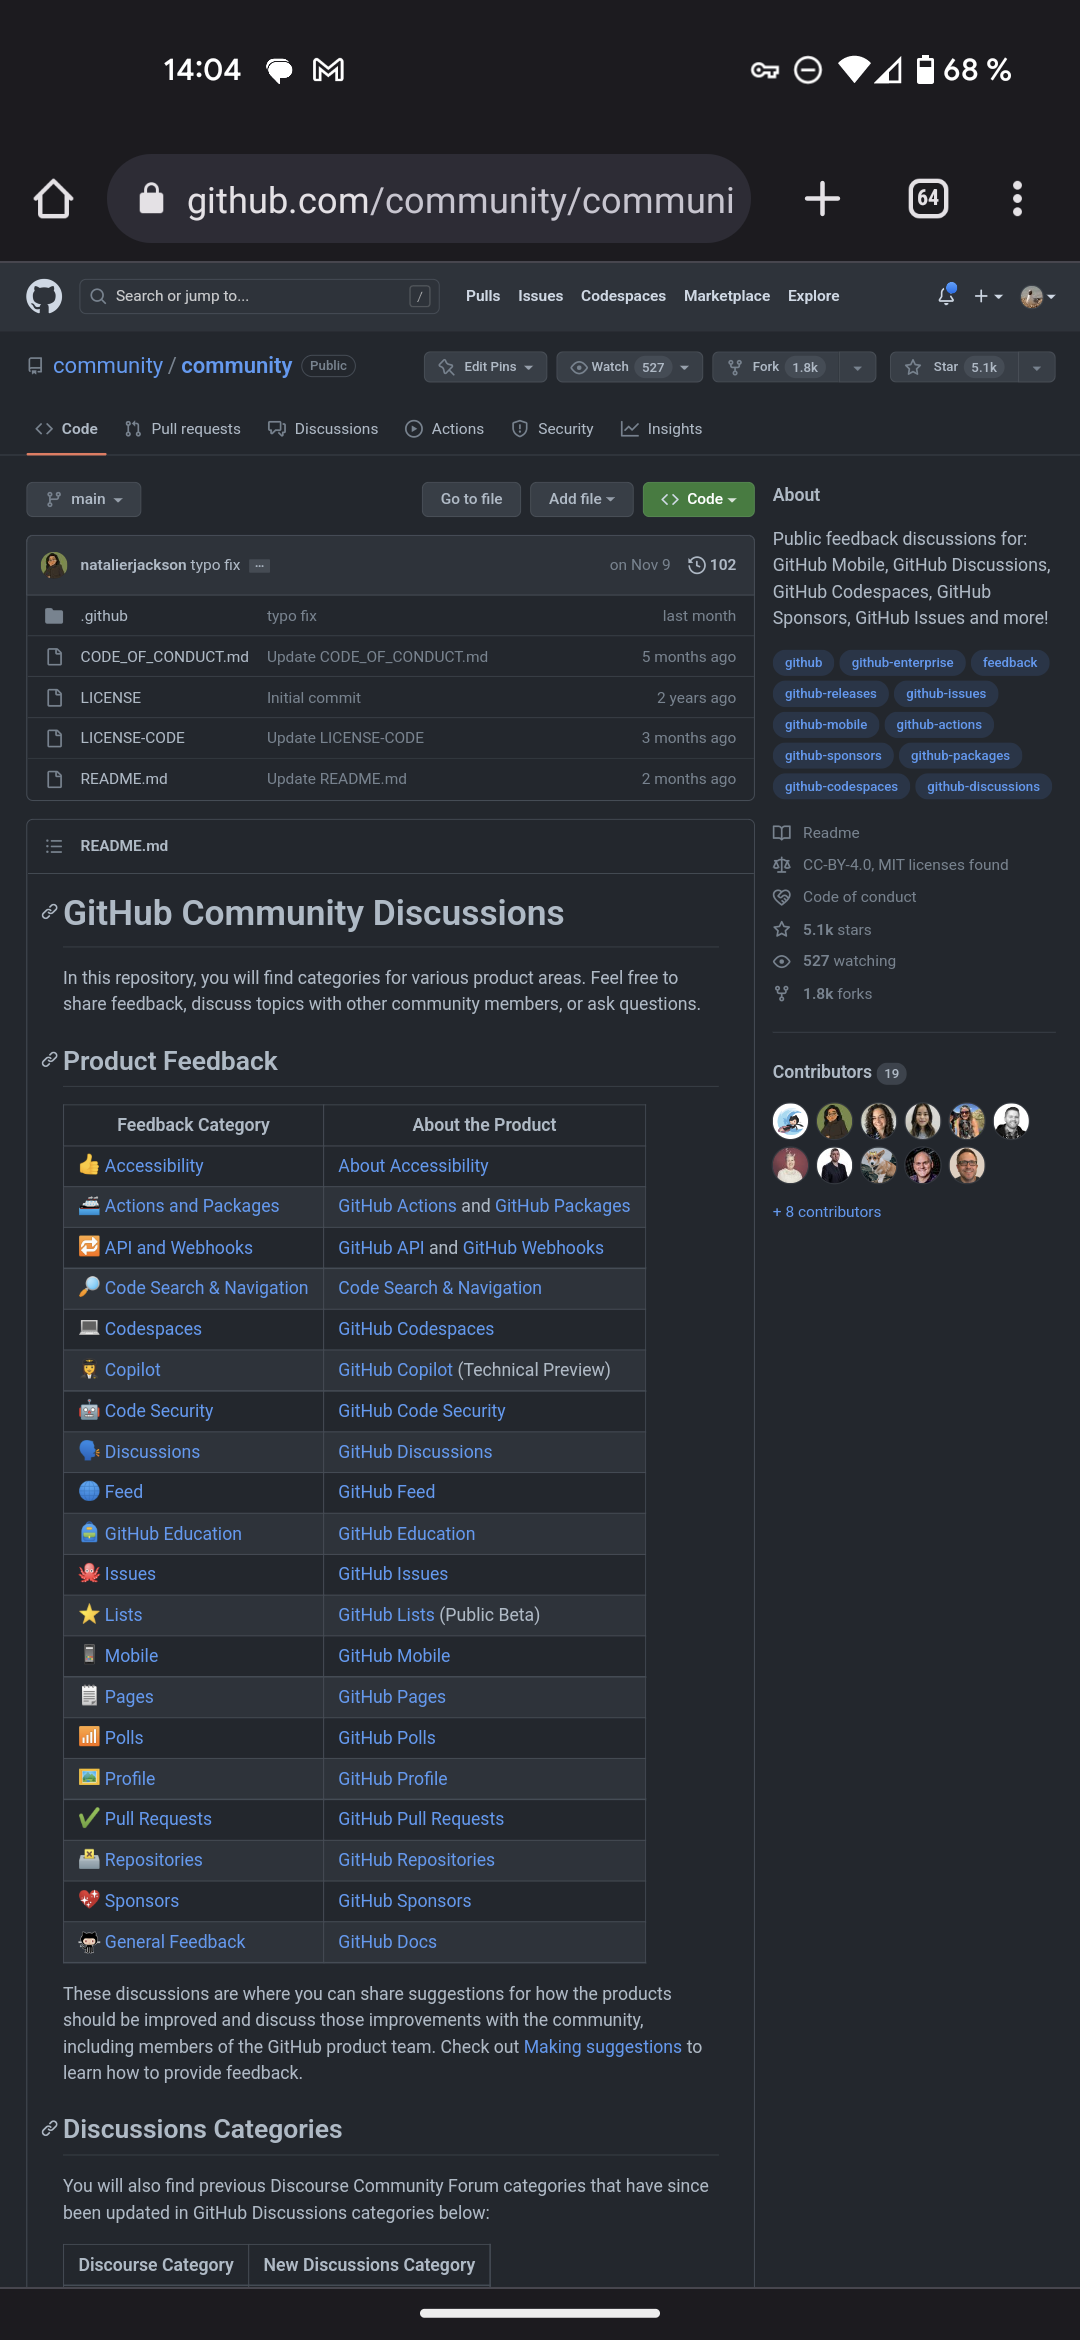
Task: Select the github-enterprise topic tag
Action: 902,663
